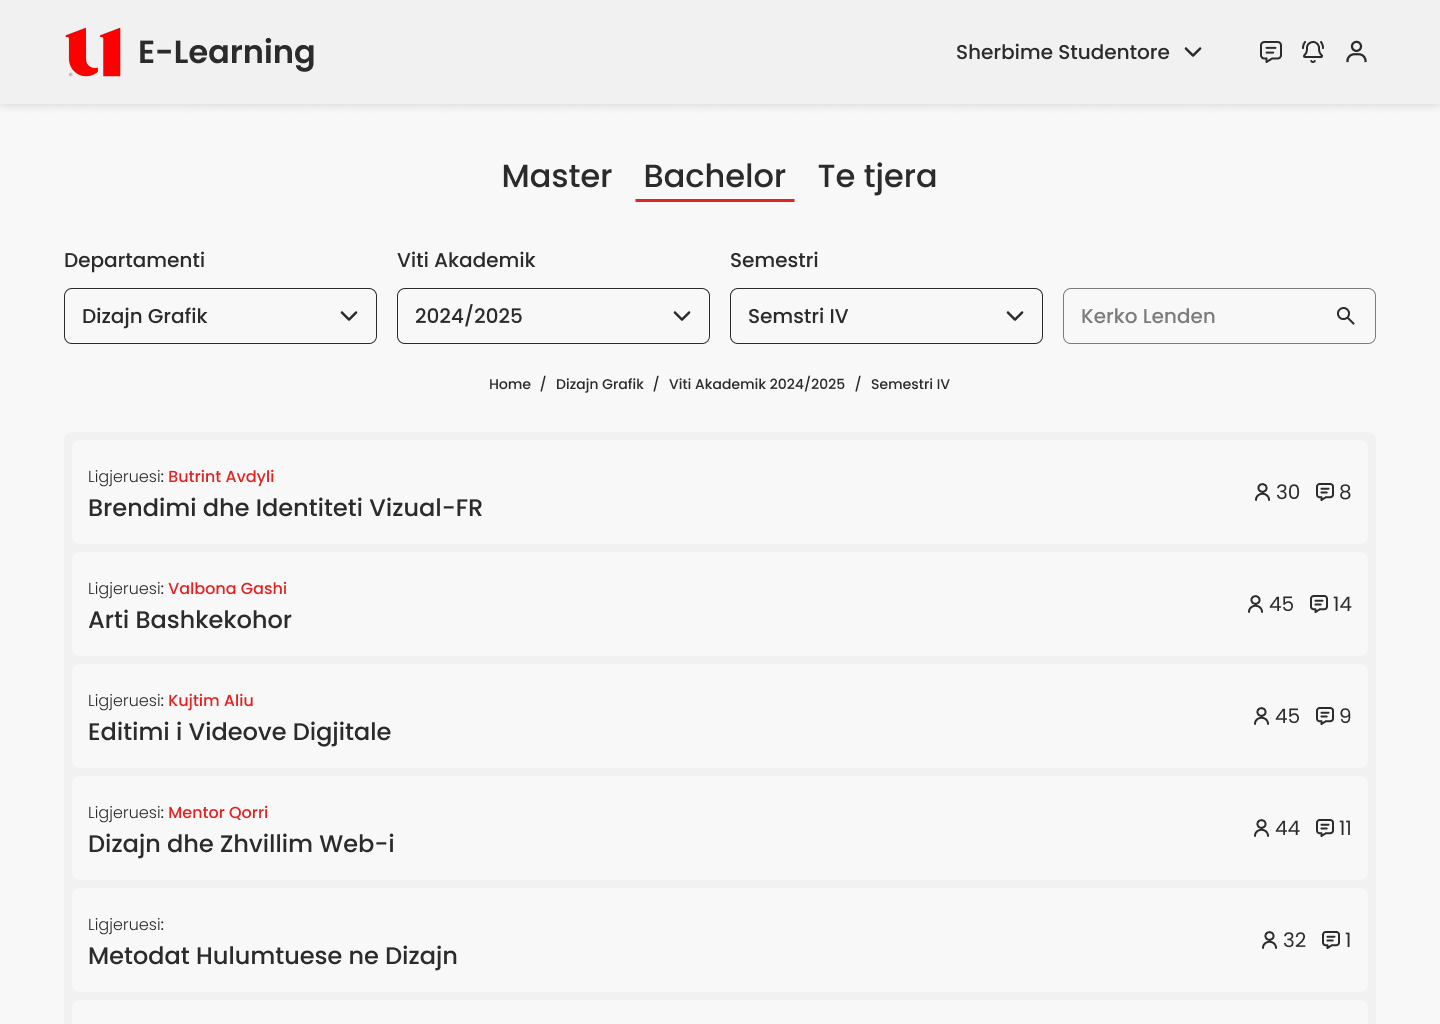Open course Dizajn dhe Zhvillim Web-i

[241, 844]
